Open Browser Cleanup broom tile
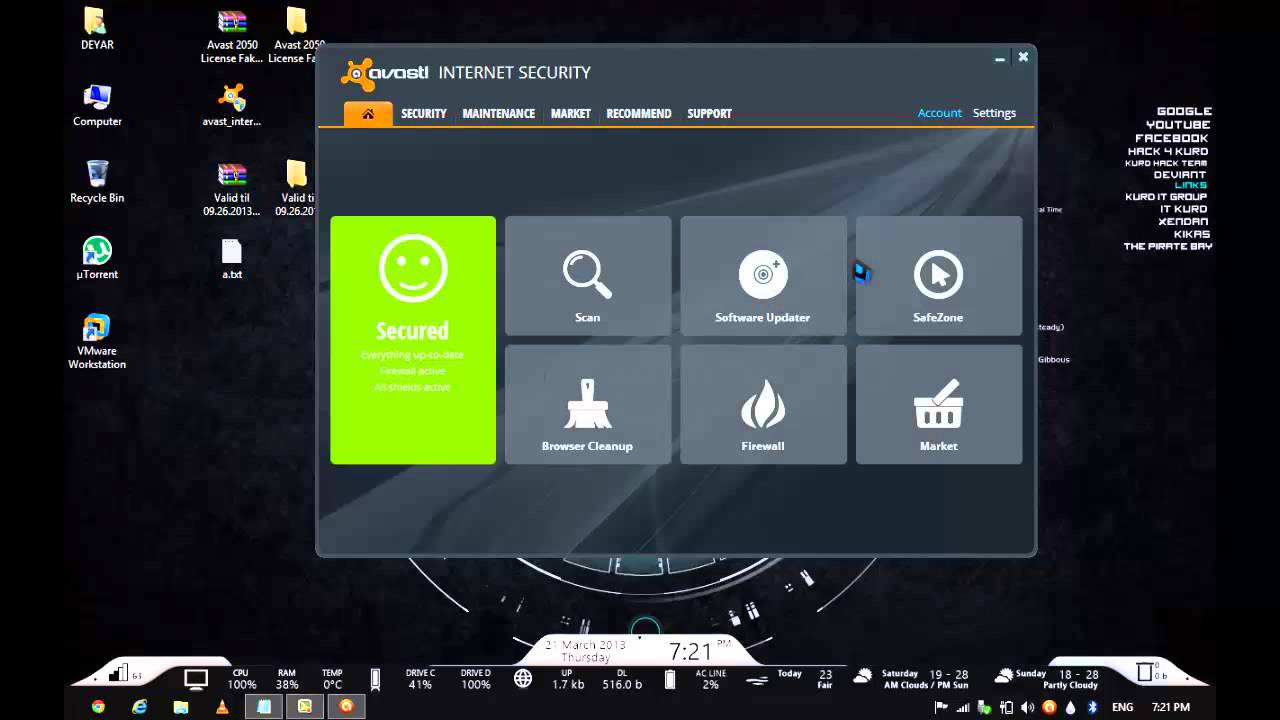Image resolution: width=1280 pixels, height=720 pixels. [588, 404]
